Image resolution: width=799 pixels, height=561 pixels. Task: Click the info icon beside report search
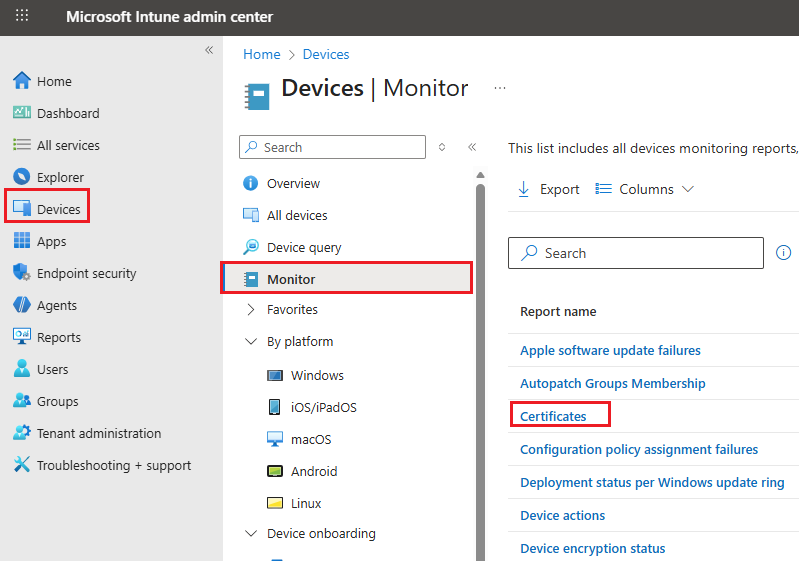pyautogui.click(x=784, y=253)
